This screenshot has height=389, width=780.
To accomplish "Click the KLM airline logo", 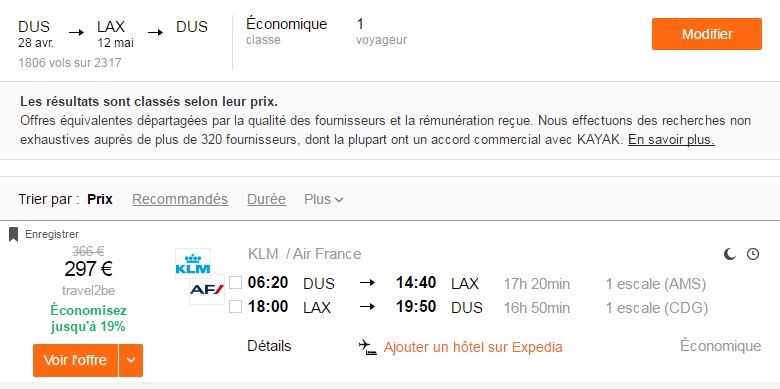I will click(x=193, y=263).
